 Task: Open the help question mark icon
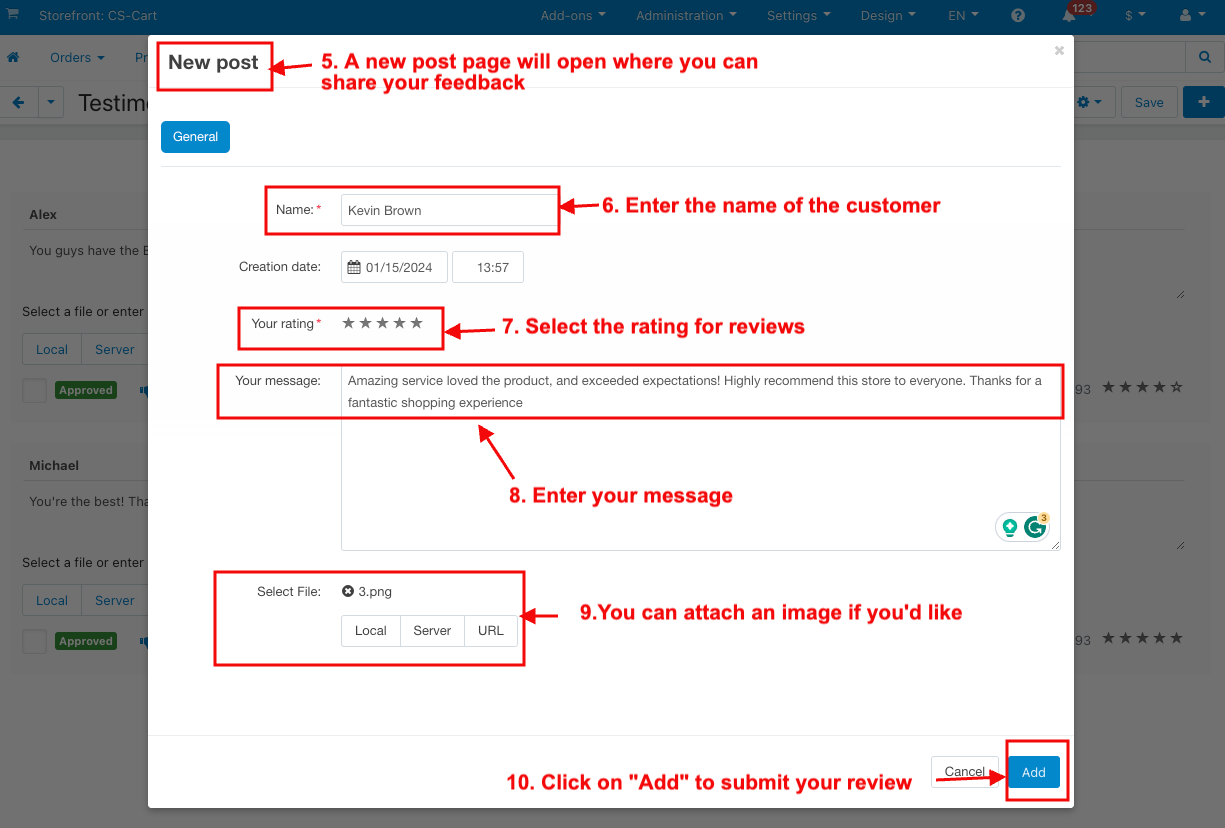pos(1018,16)
